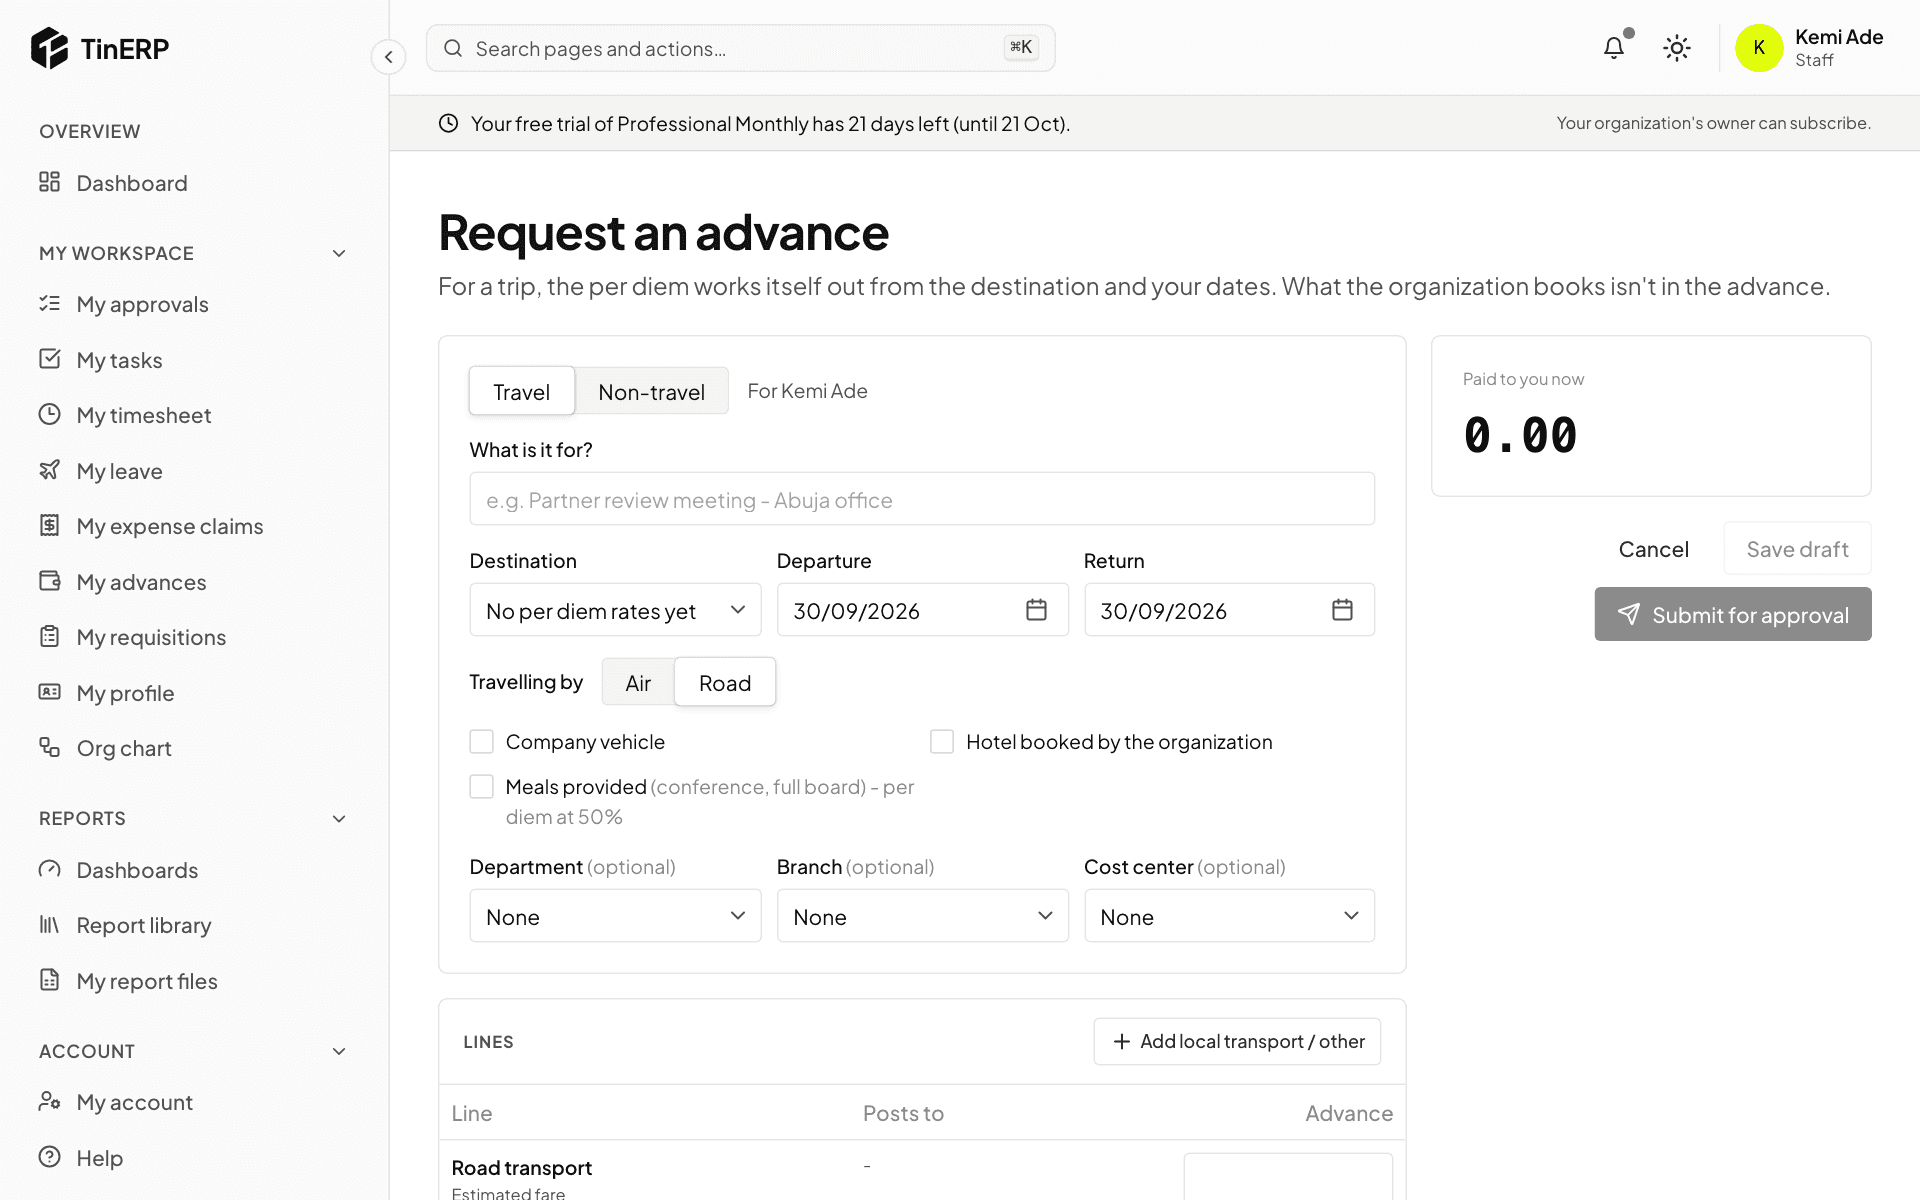Switch to the Travel tab
The image size is (1920, 1200).
tap(522, 392)
